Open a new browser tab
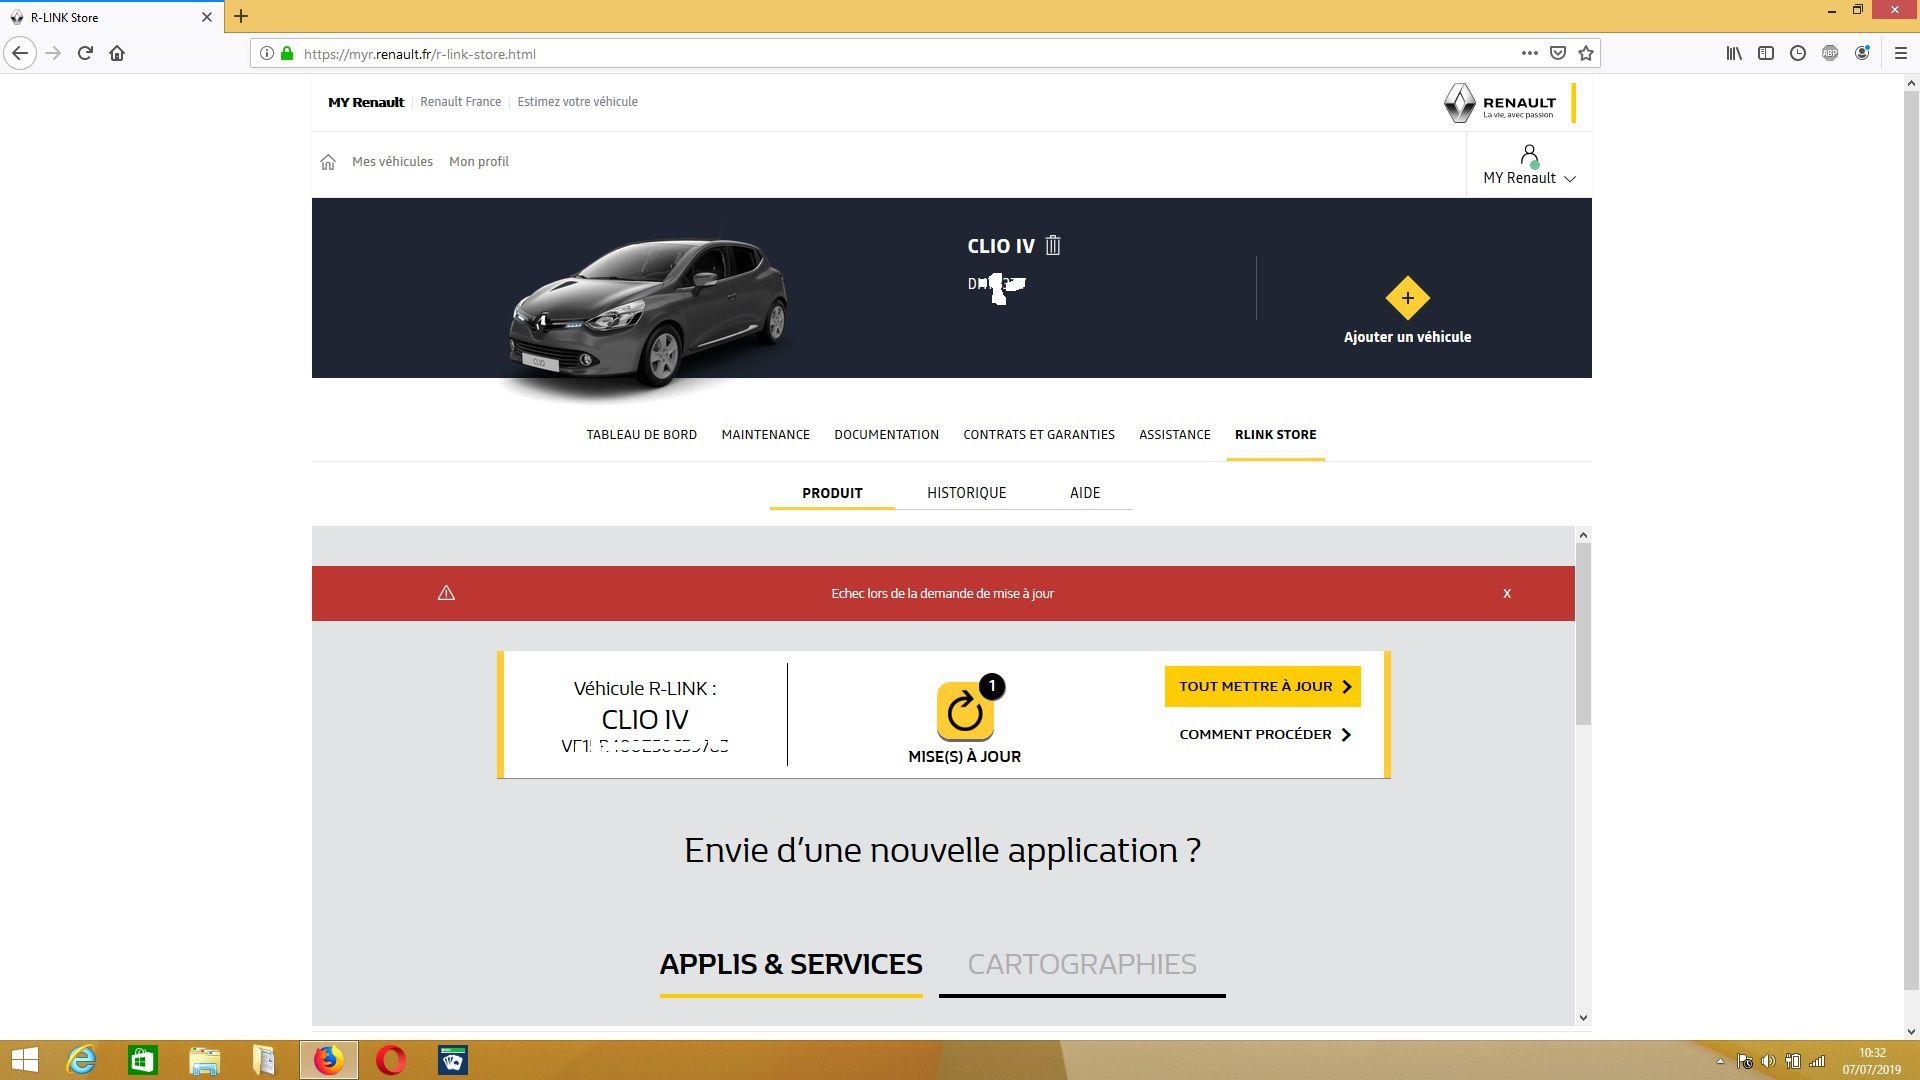Screen dimensions: 1920x1080 click(241, 16)
